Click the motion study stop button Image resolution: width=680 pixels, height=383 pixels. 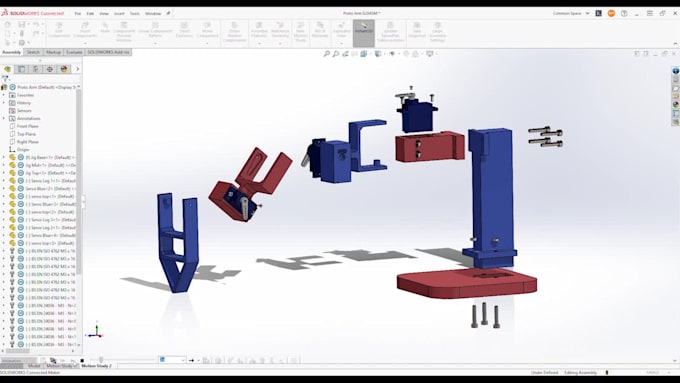tap(82, 360)
